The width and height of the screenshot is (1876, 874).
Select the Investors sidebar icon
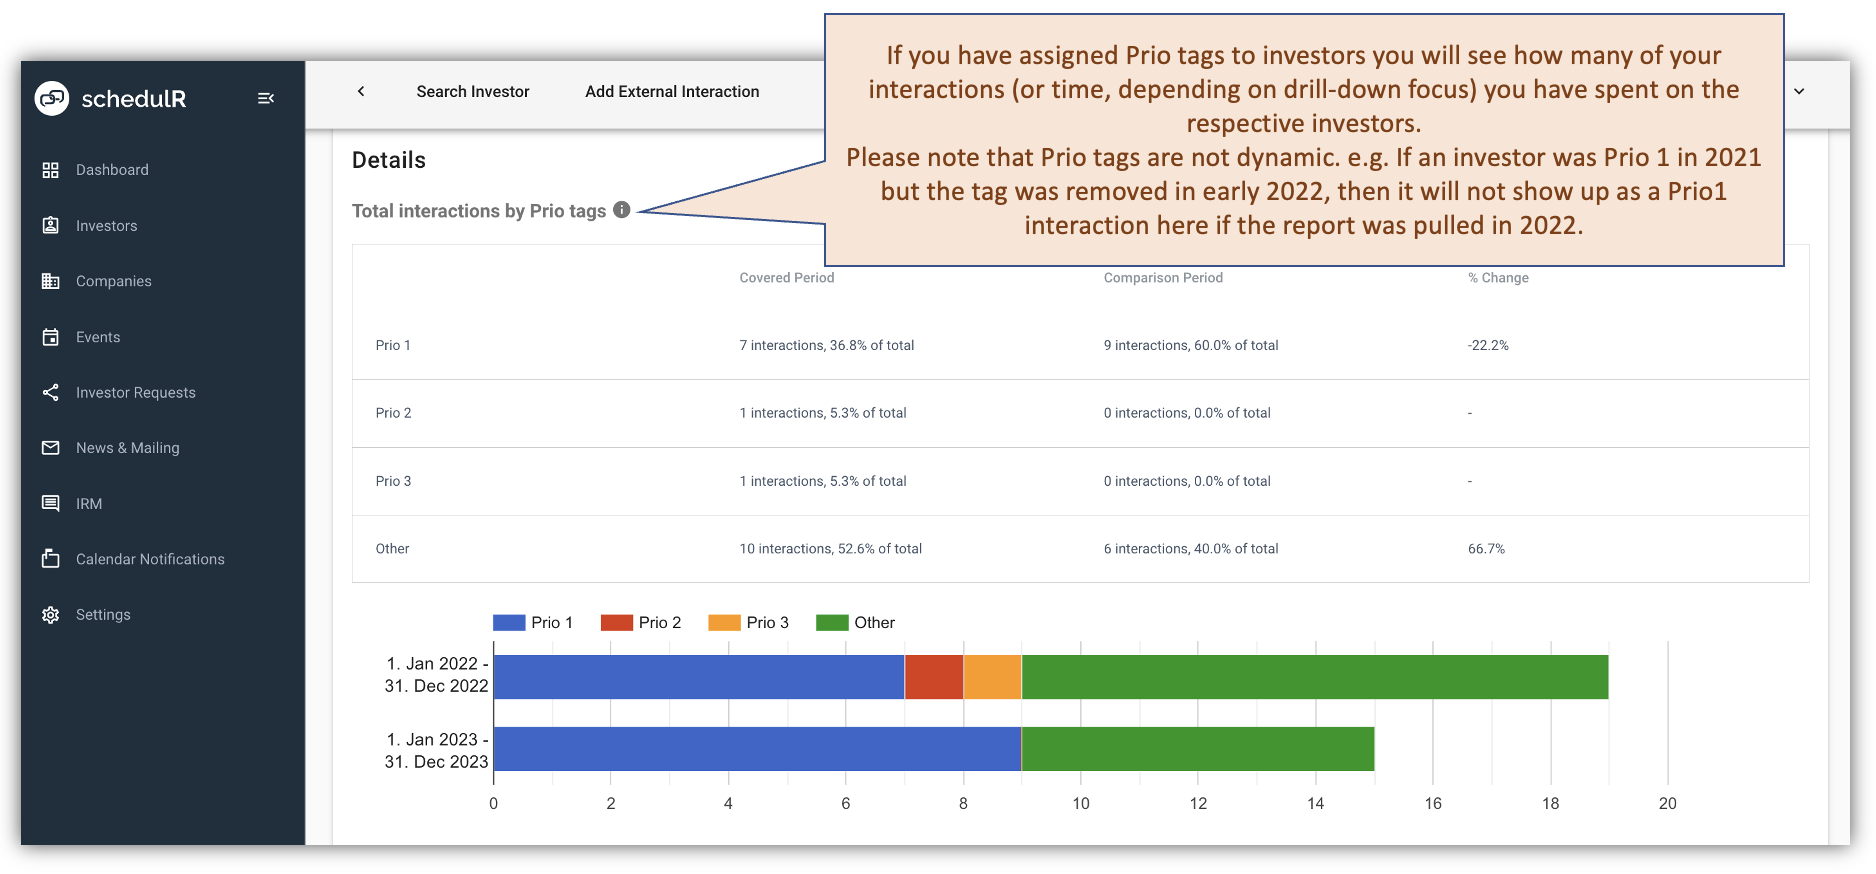coord(51,225)
